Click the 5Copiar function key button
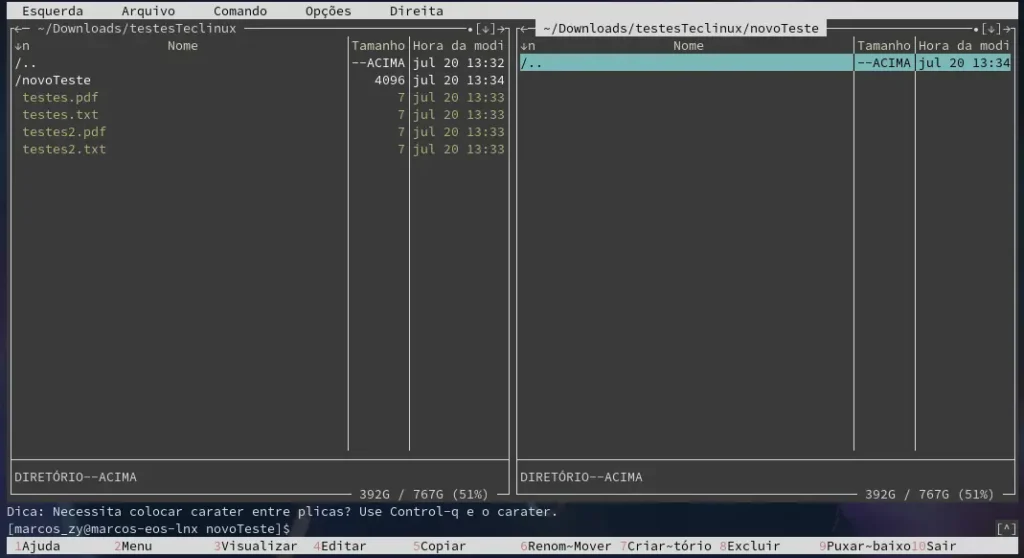This screenshot has height=558, width=1024. point(439,546)
